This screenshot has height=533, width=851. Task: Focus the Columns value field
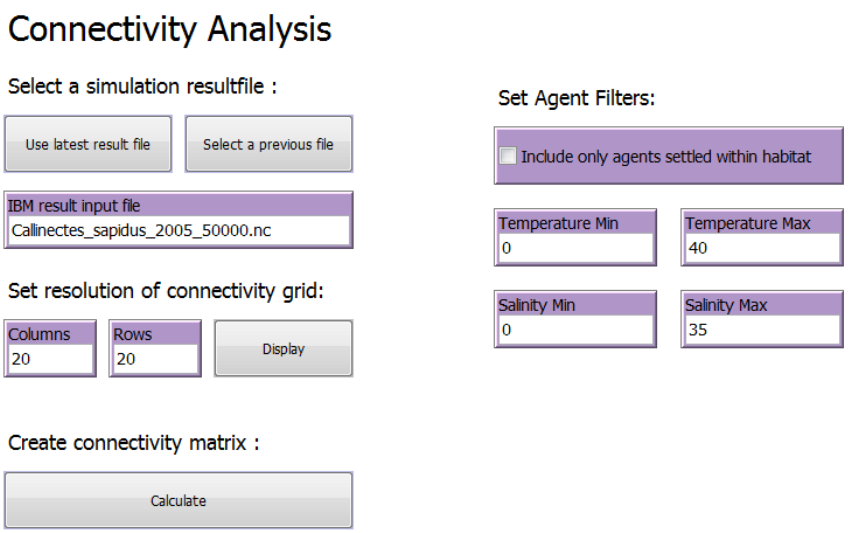50,359
